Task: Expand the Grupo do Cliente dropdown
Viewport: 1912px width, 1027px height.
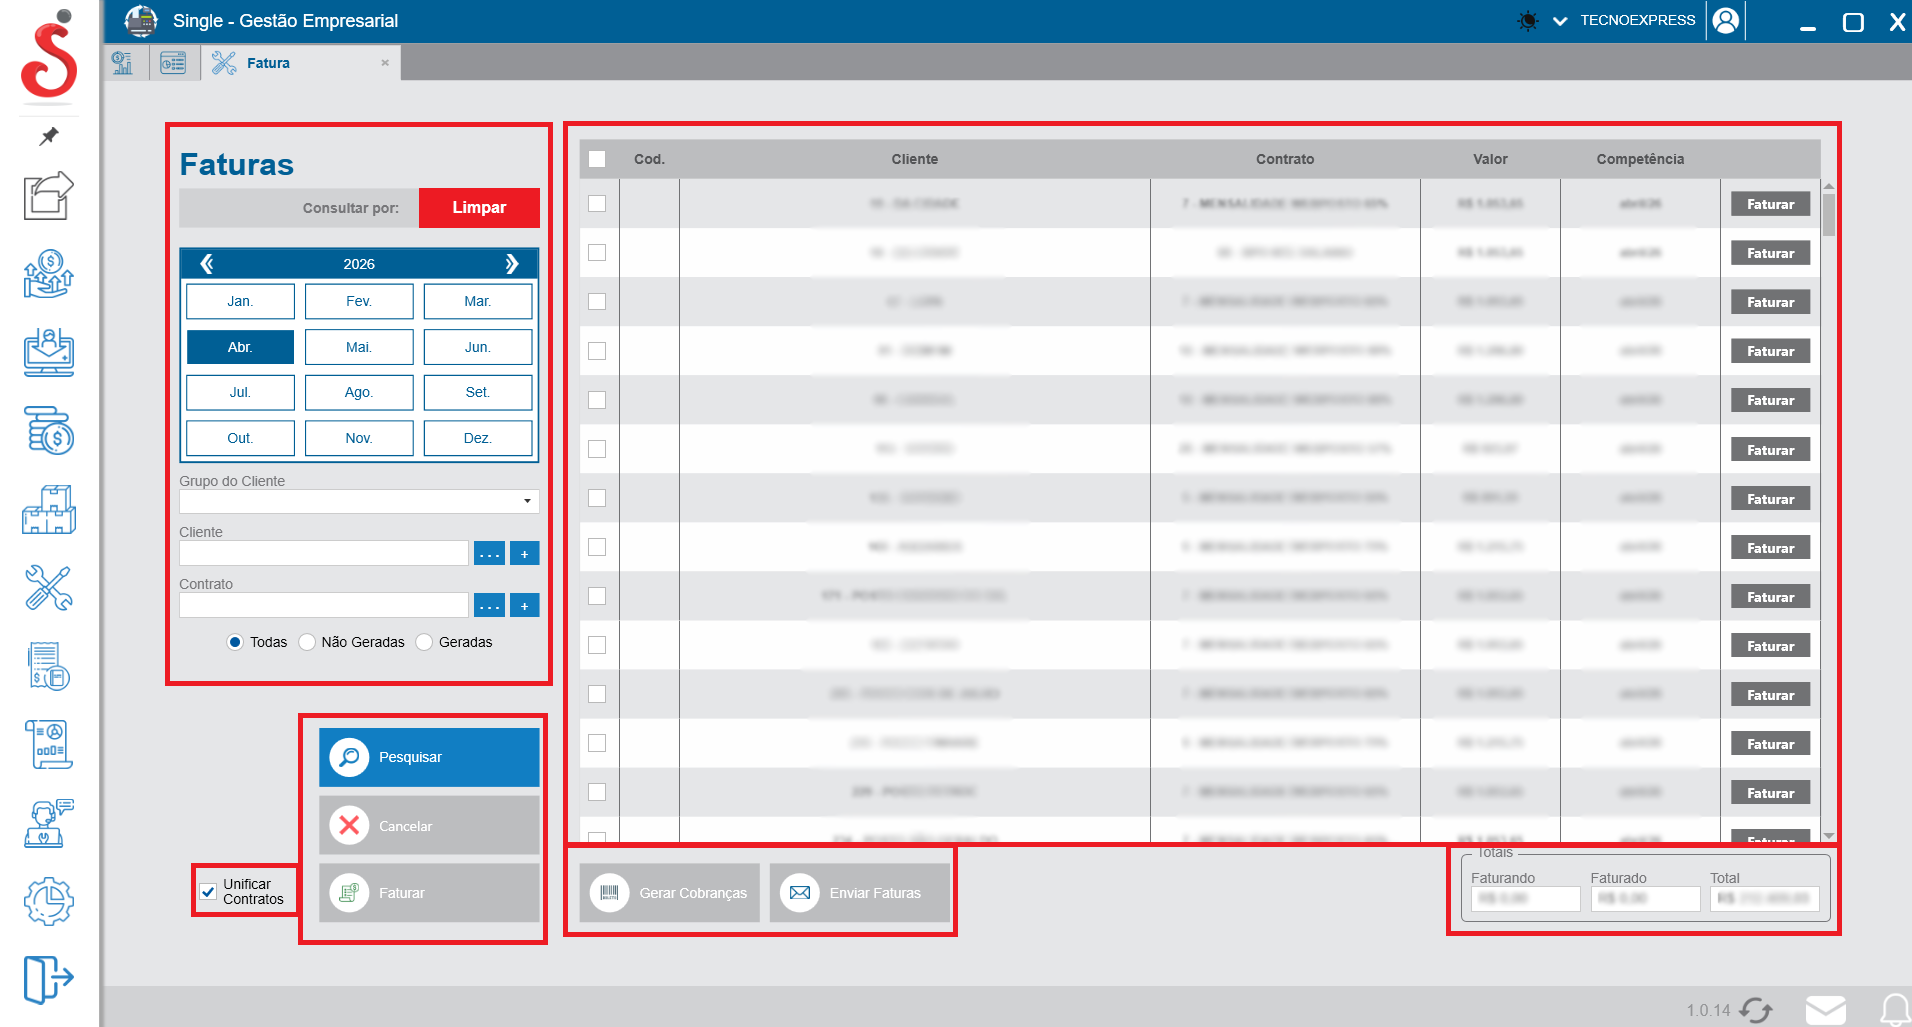Action: click(527, 501)
